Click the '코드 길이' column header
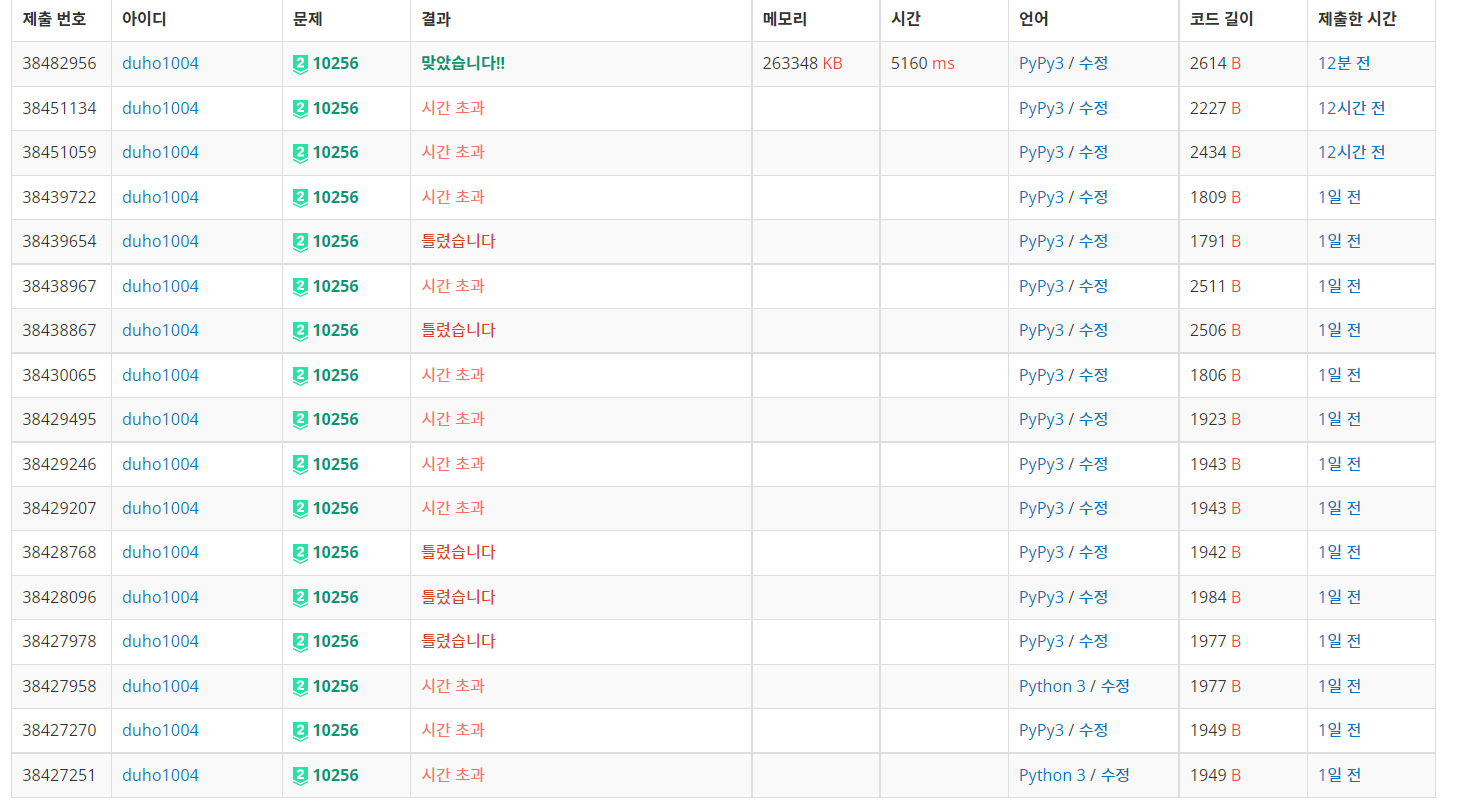1475x810 pixels. tap(1221, 19)
